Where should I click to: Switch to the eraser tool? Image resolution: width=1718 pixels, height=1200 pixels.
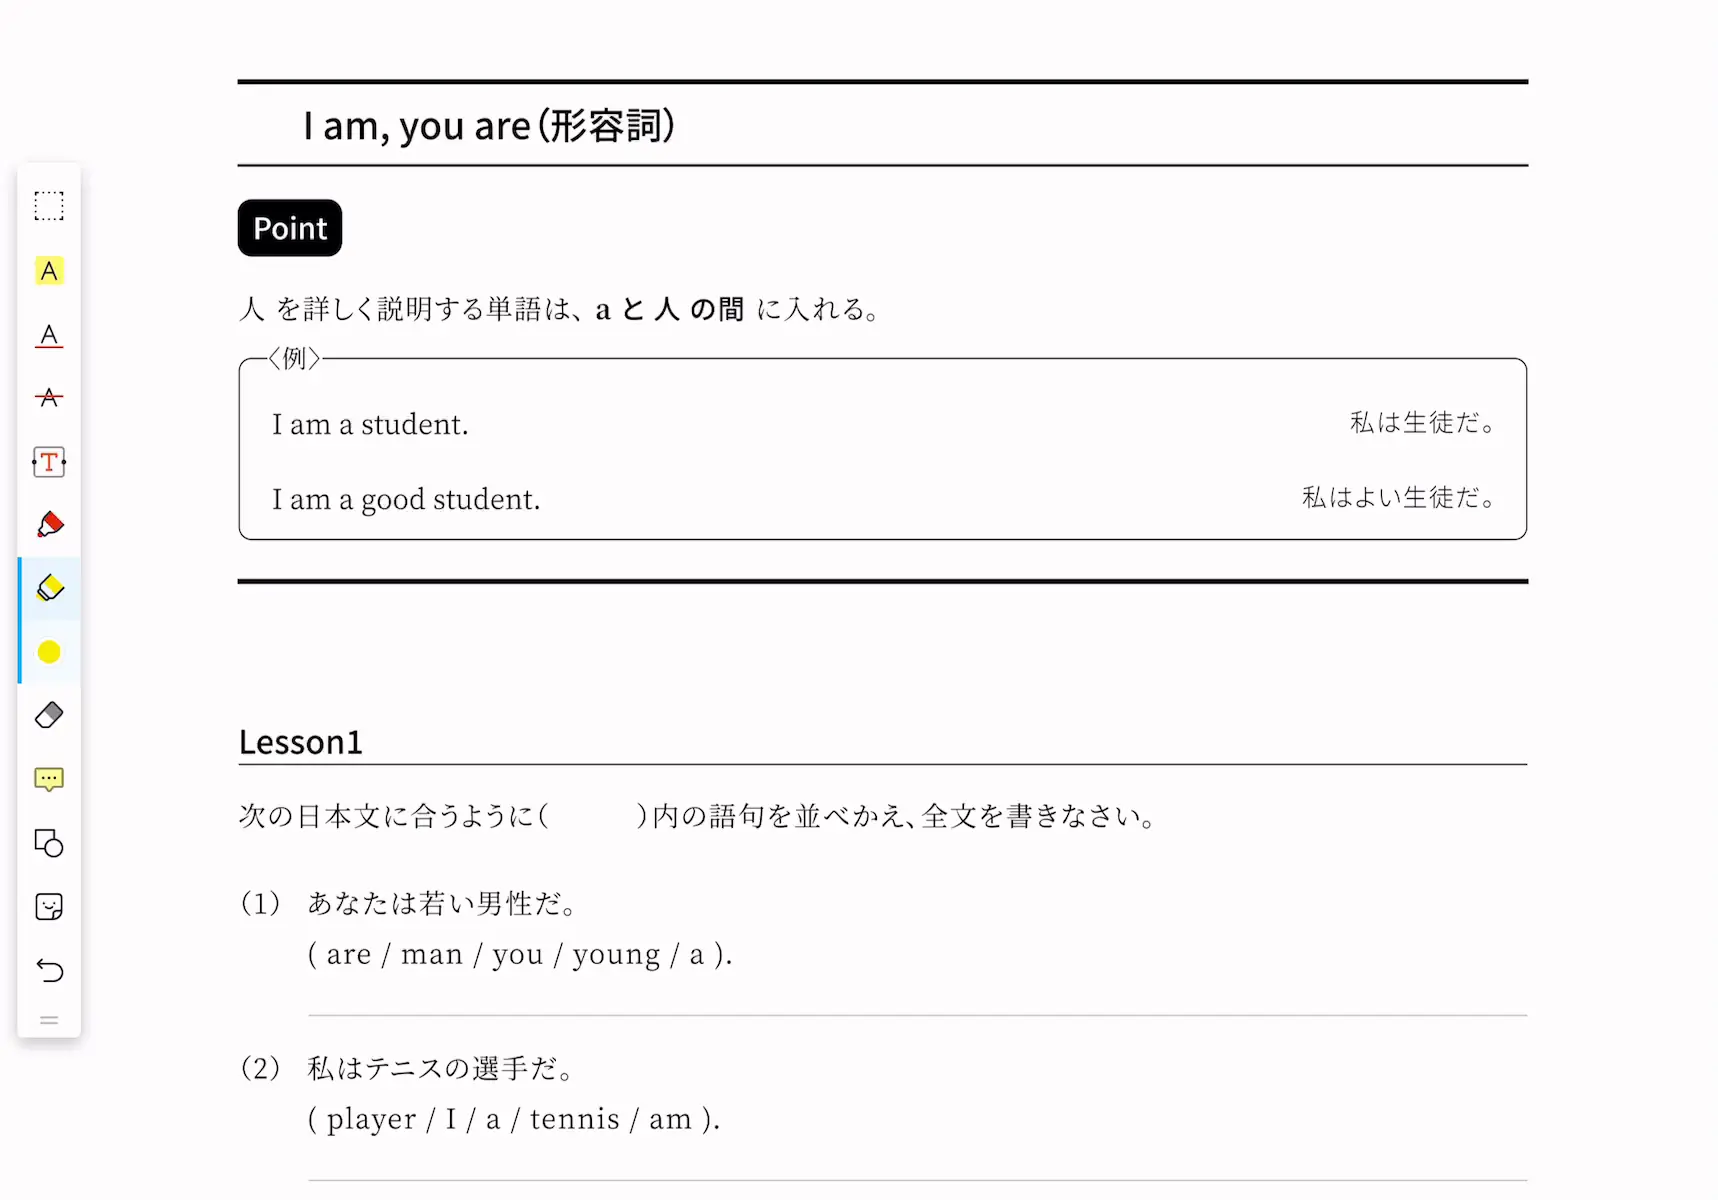(49, 715)
